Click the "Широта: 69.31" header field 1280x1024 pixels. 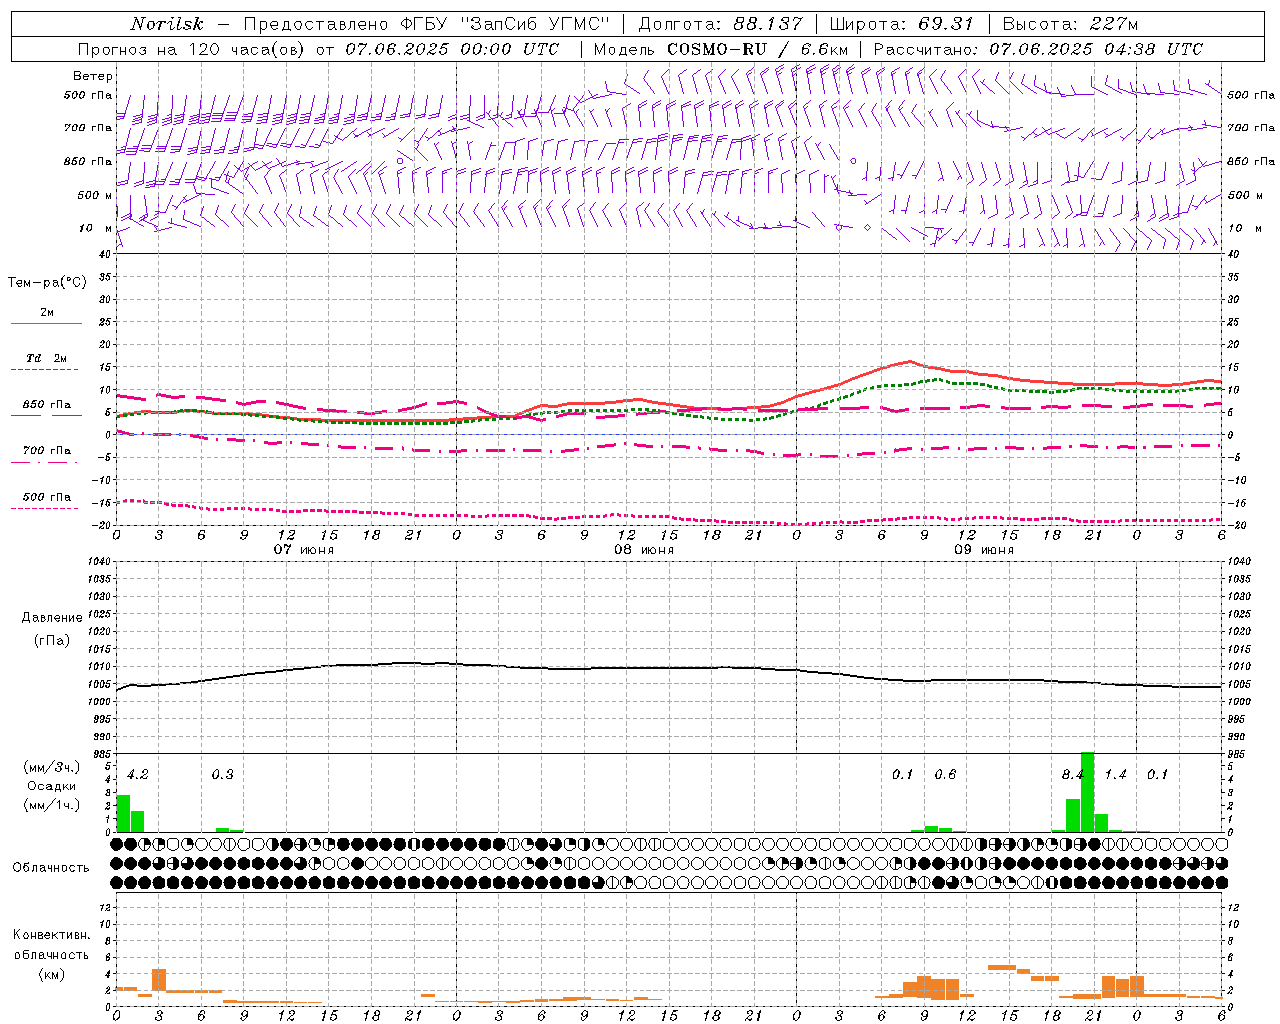pos(901,24)
